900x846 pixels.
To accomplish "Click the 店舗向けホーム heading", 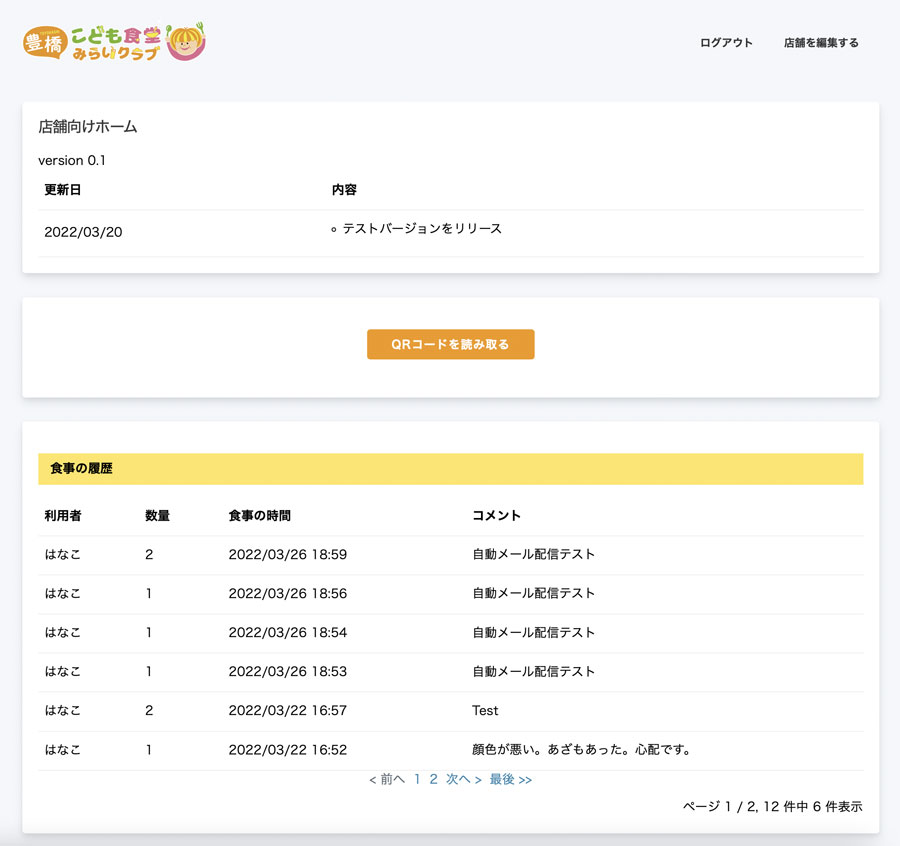I will tap(87, 127).
